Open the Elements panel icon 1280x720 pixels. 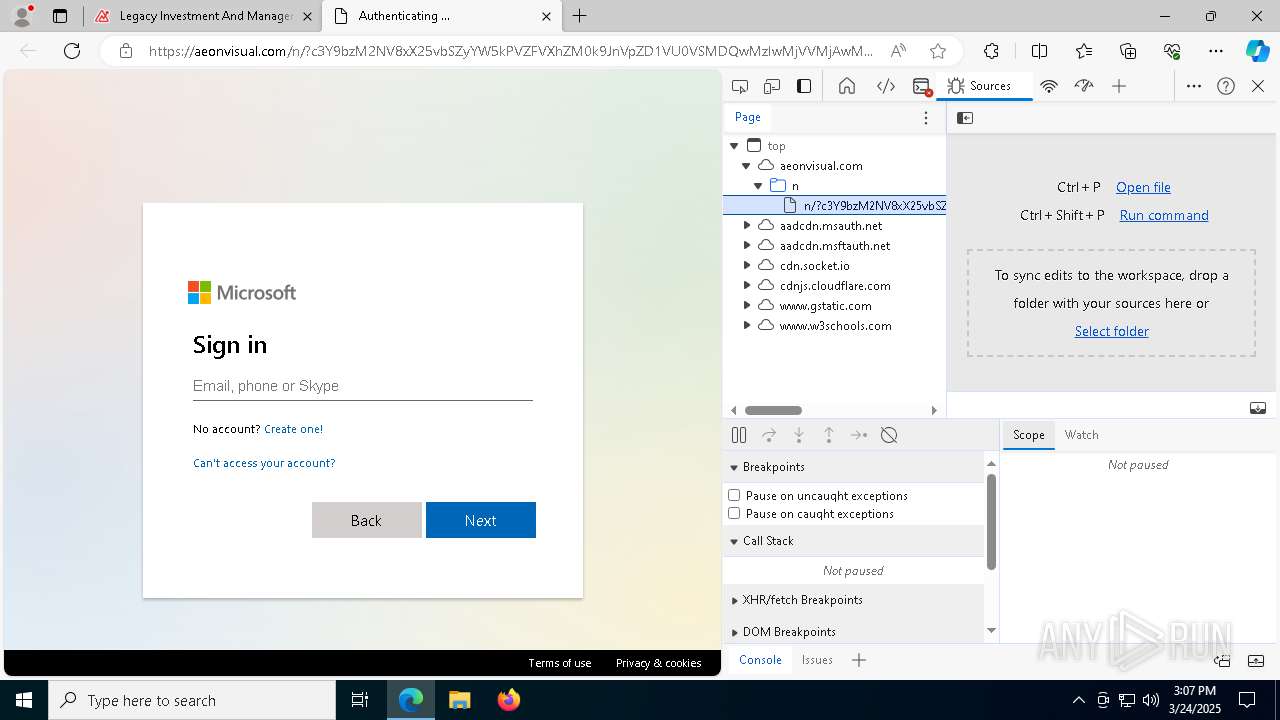pos(886,86)
